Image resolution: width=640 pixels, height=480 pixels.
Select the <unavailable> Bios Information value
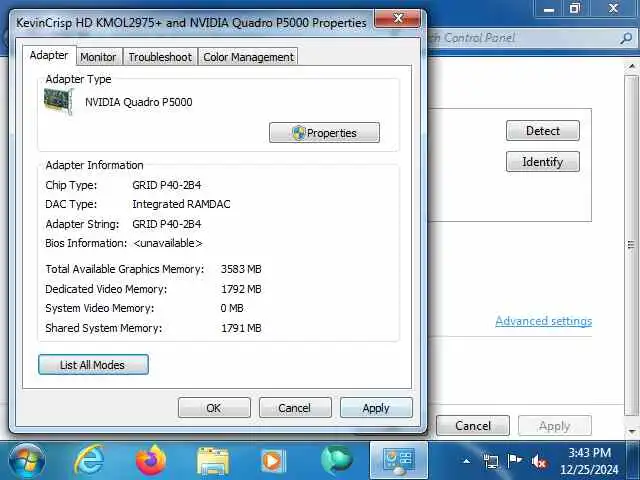coord(168,243)
